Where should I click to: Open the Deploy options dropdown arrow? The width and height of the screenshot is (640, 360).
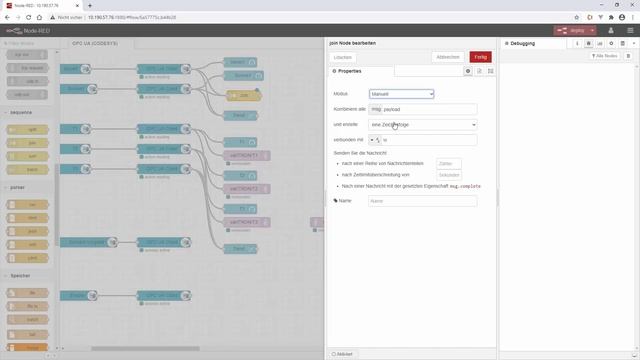592,31
